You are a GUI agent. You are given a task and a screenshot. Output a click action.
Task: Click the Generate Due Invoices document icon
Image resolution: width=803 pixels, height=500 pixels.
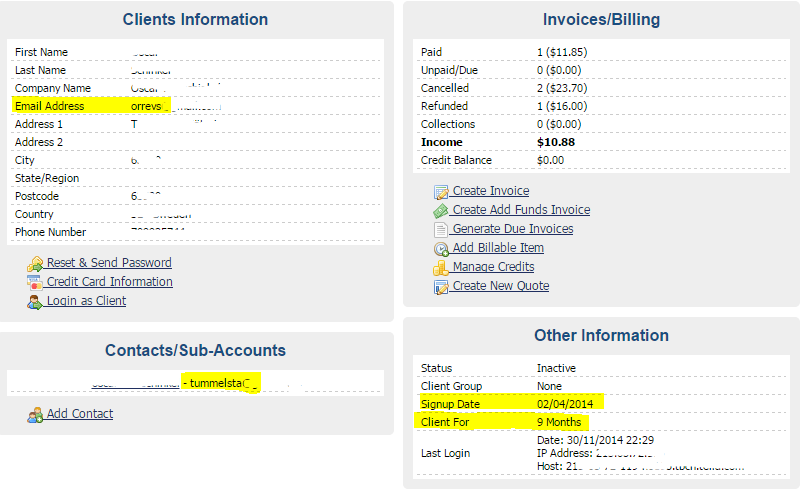tap(441, 230)
